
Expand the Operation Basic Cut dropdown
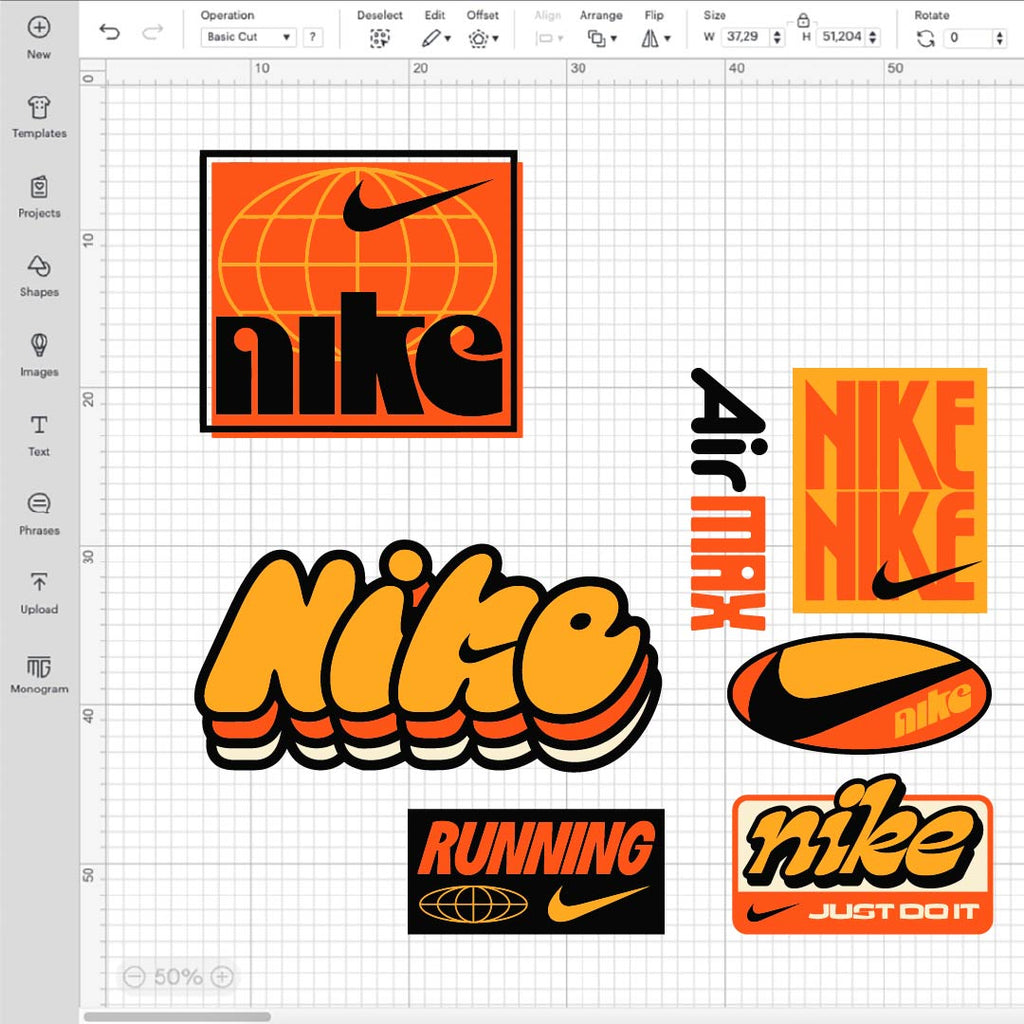pos(248,37)
